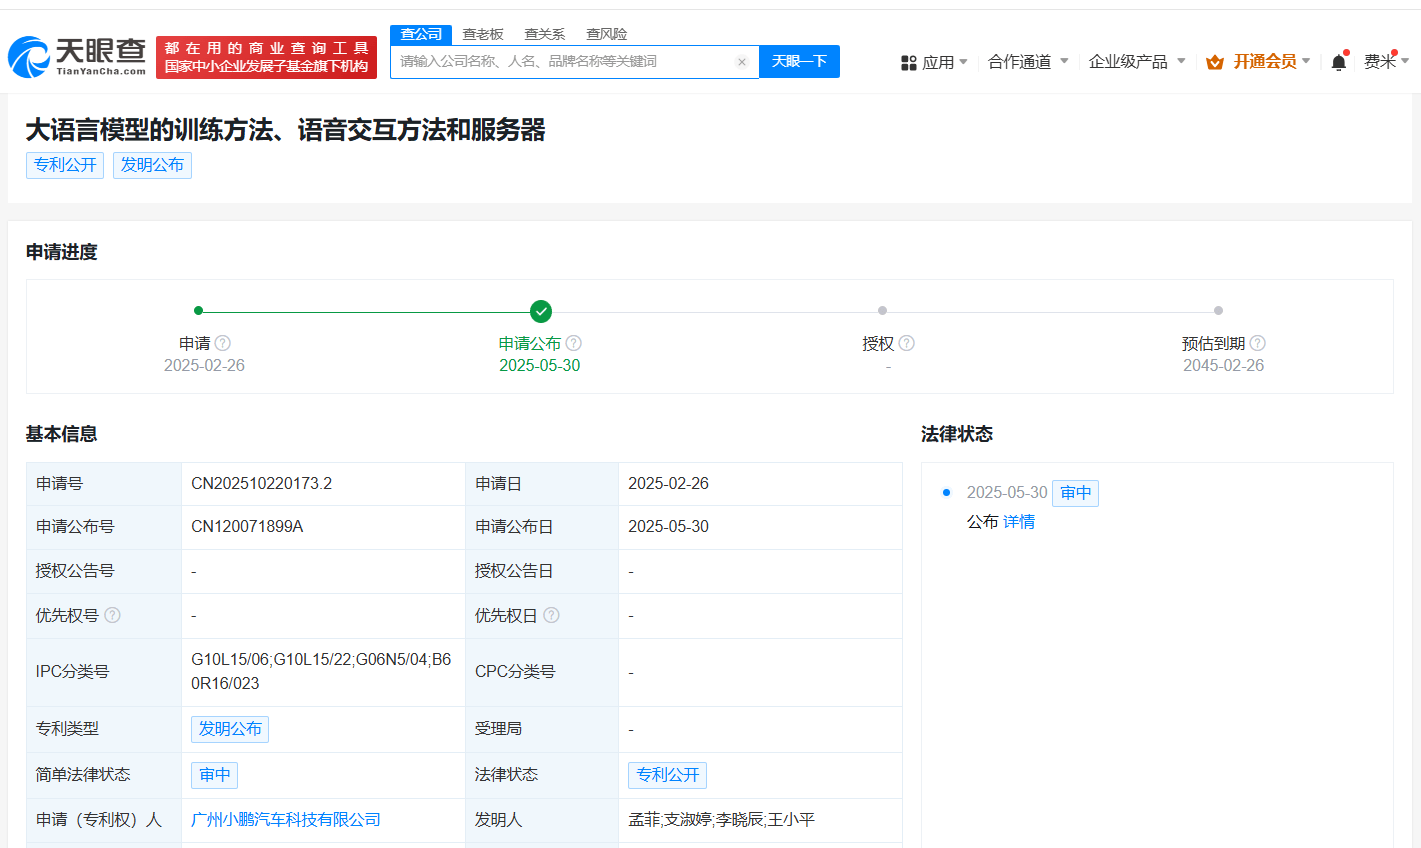
Task: Open the 详情 link under 法律状态
Action: tap(1019, 521)
